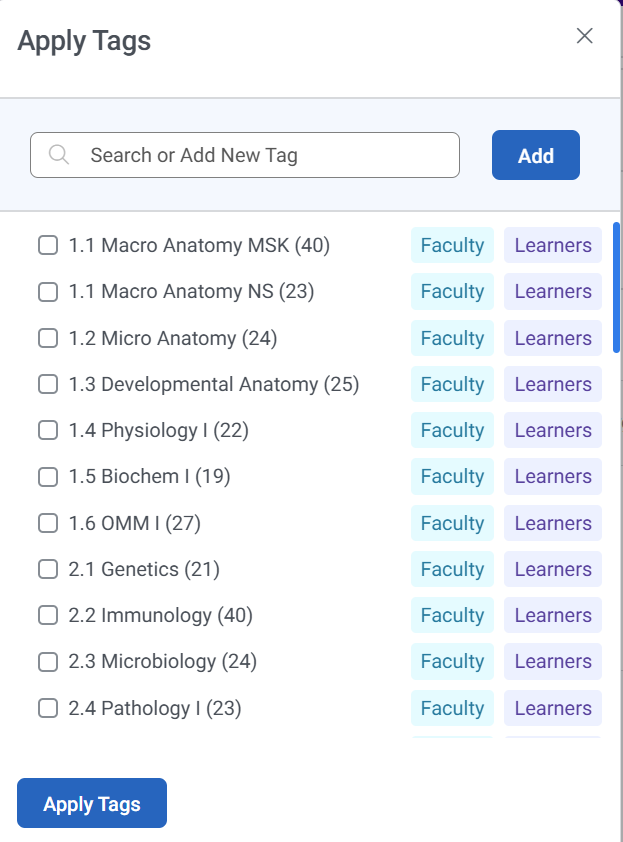Check the 1.6 OMM I checkbox
Viewport: 623px width, 842px height.
point(48,523)
